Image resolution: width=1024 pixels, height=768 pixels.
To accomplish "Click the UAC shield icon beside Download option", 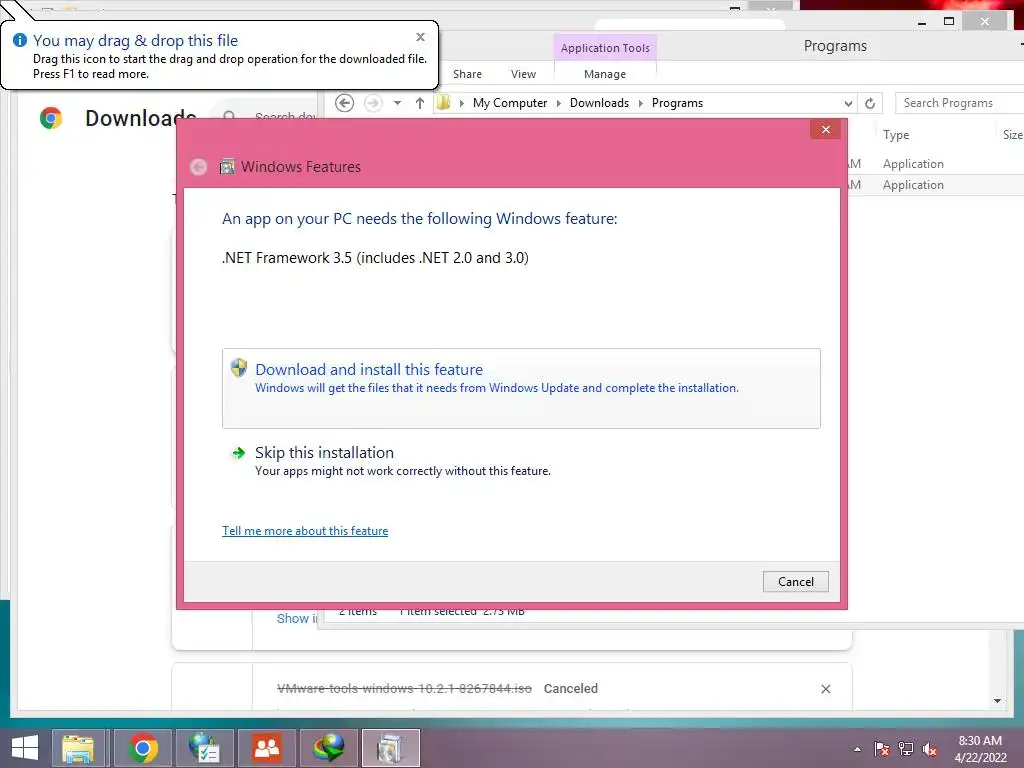I will (239, 368).
